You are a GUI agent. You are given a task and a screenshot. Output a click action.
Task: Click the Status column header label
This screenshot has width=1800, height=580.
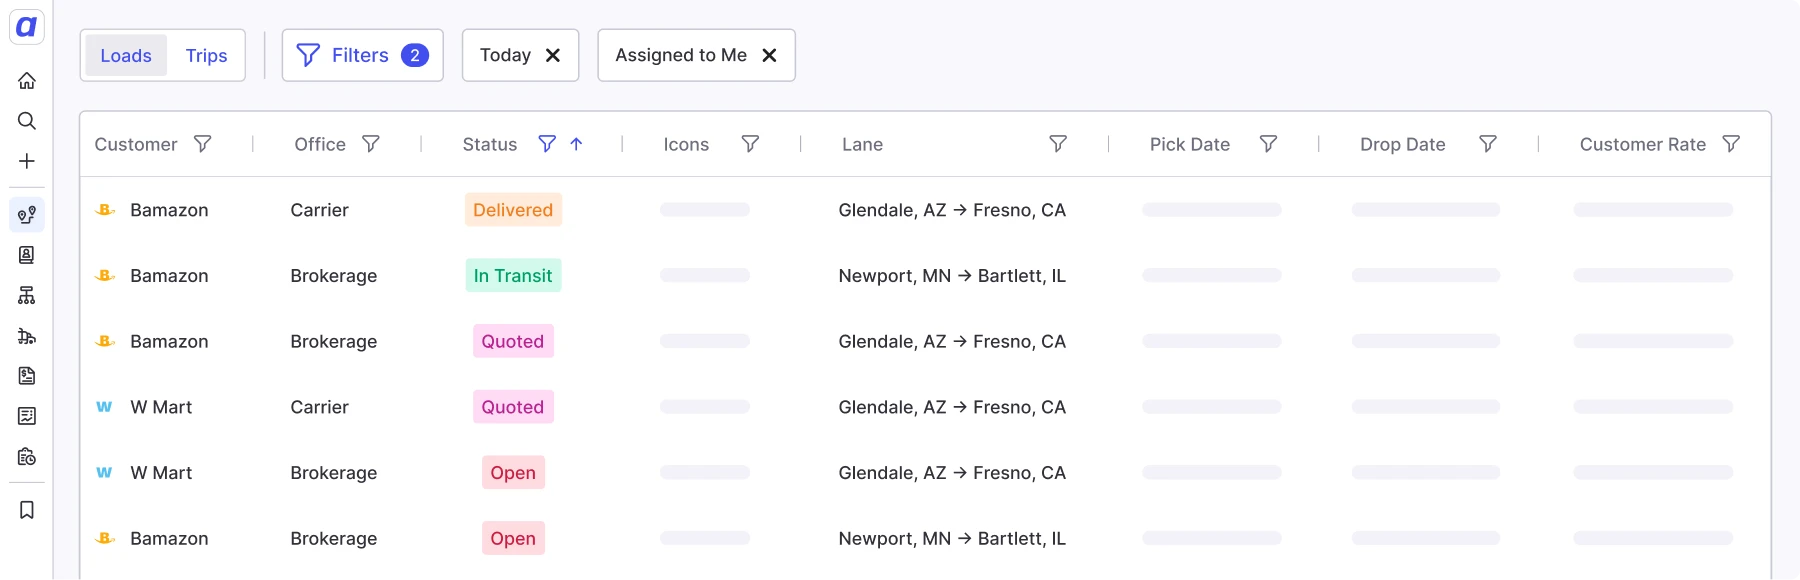tap(490, 144)
